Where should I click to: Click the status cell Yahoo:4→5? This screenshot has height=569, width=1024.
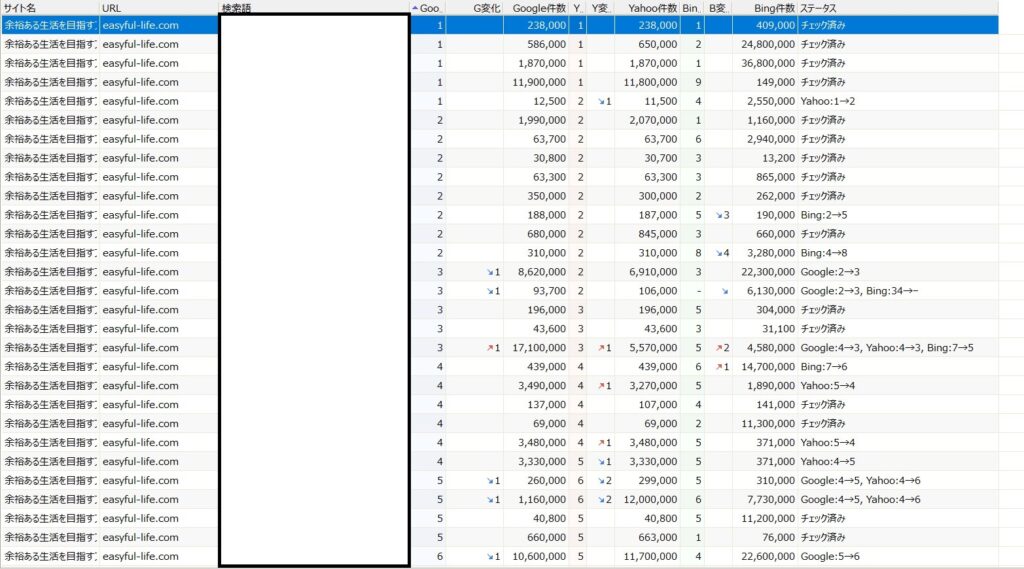(827, 461)
